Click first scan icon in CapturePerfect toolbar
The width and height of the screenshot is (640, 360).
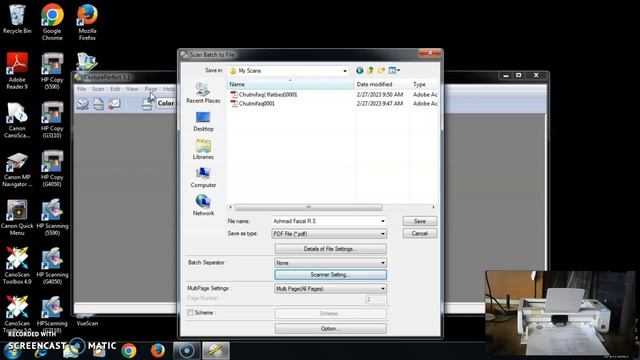coord(82,104)
